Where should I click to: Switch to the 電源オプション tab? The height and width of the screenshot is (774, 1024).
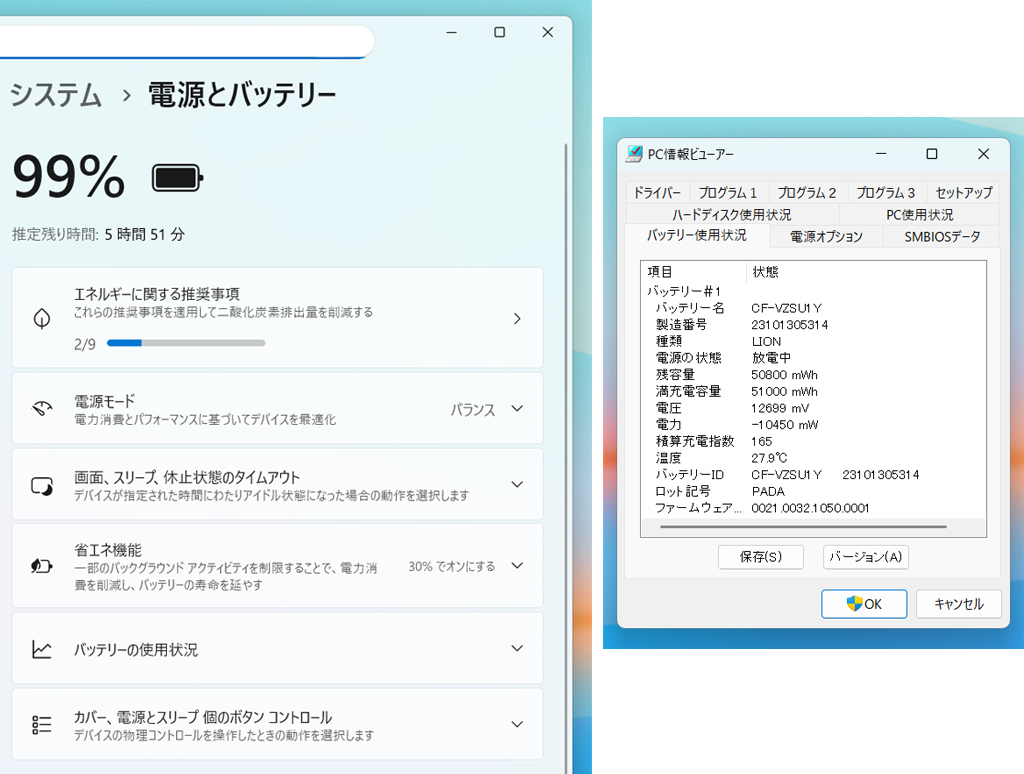coord(826,237)
